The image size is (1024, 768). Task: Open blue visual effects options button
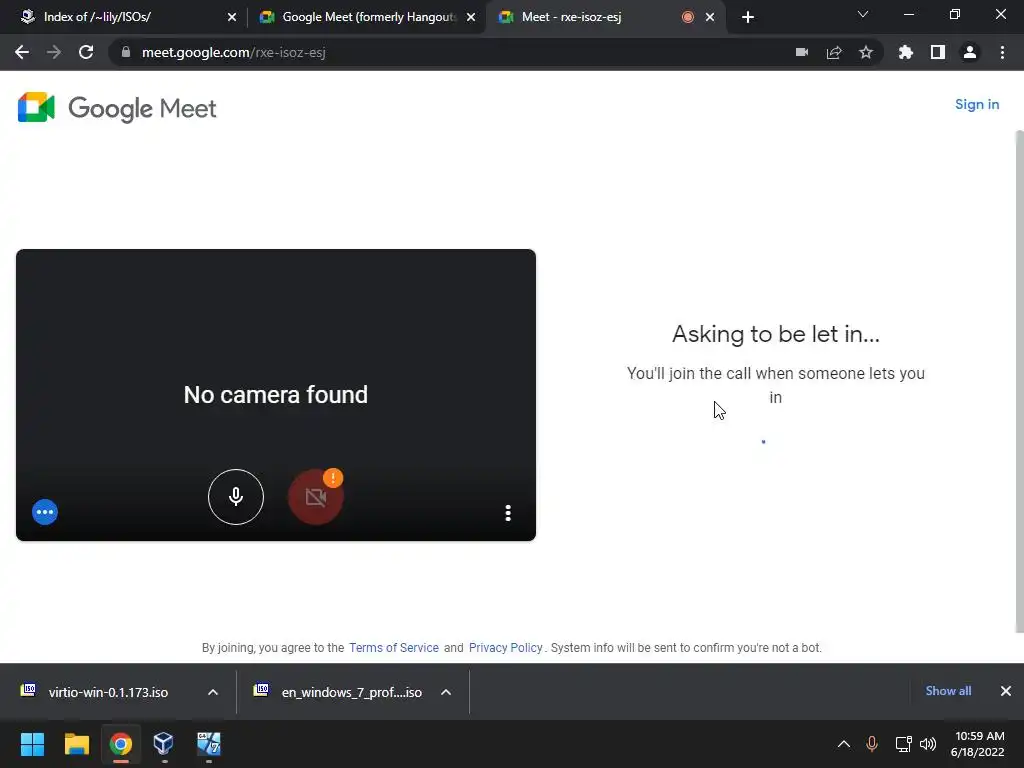[45, 512]
